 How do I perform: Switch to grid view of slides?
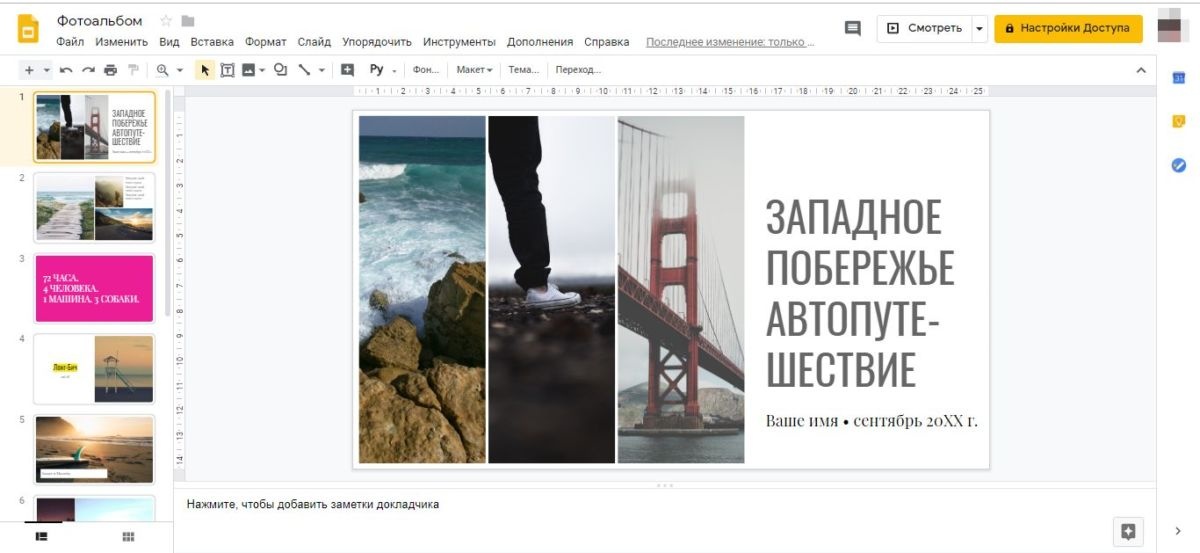[128, 537]
